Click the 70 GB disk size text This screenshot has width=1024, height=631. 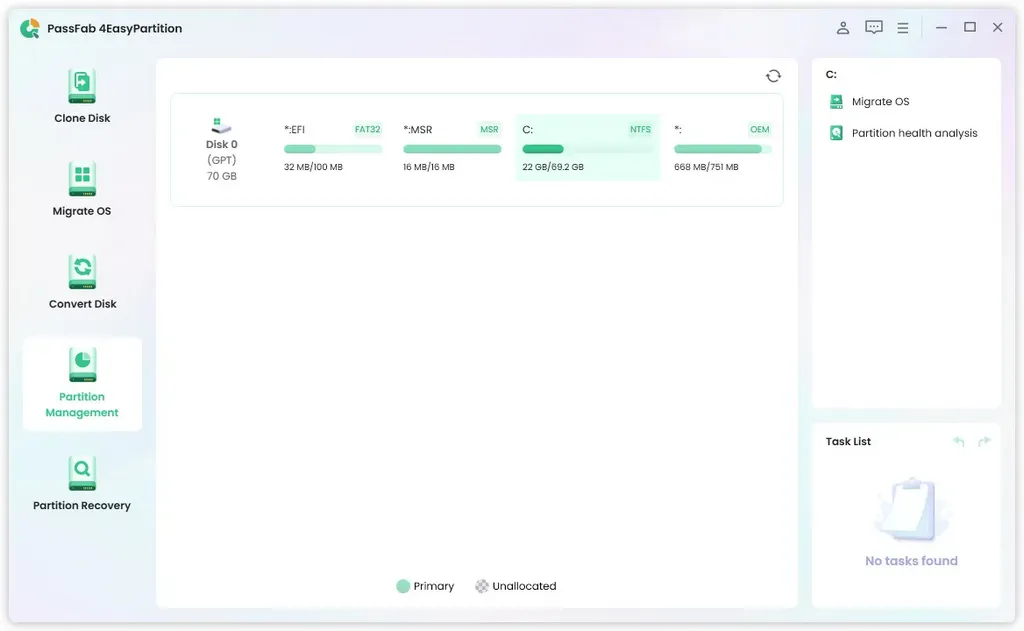tap(221, 176)
